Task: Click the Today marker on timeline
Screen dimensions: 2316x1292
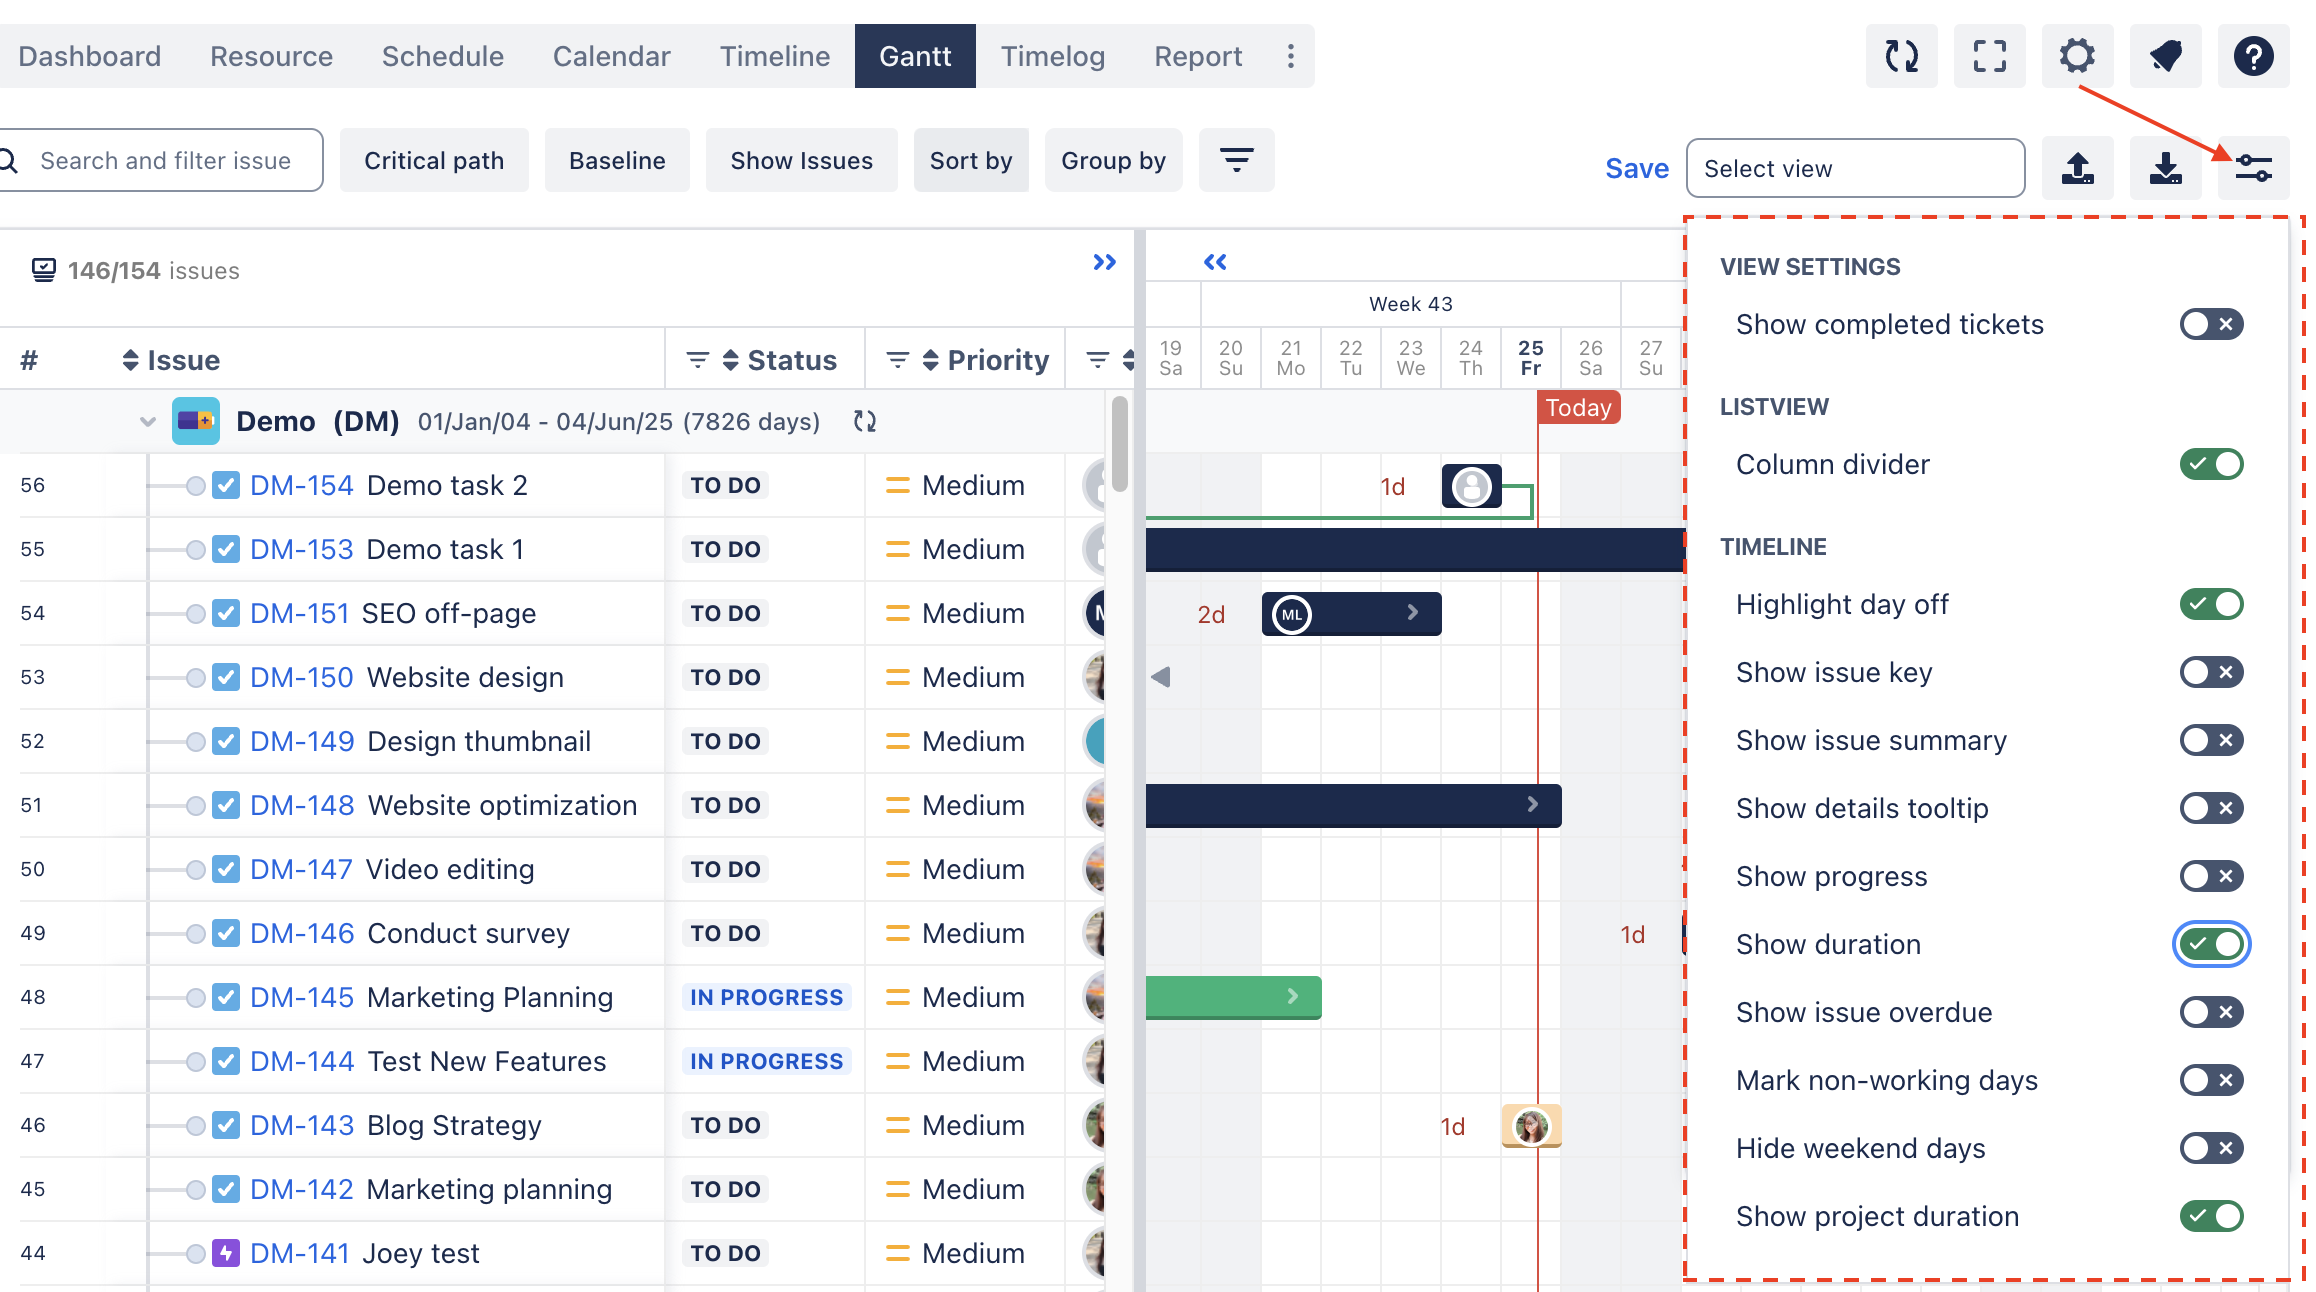Action: (x=1578, y=407)
